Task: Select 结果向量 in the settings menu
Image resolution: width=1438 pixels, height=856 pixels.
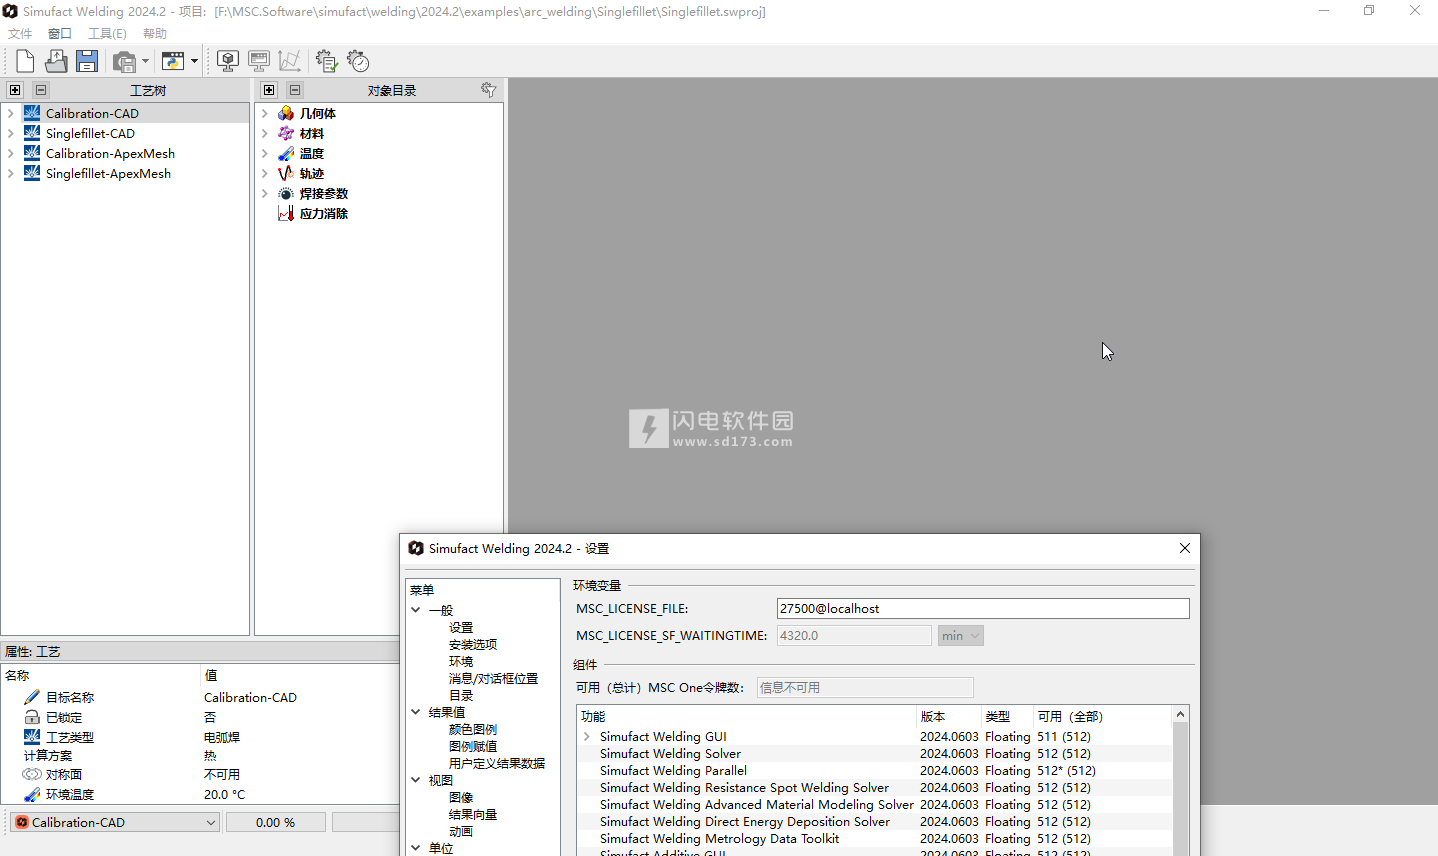Action: 473,815
